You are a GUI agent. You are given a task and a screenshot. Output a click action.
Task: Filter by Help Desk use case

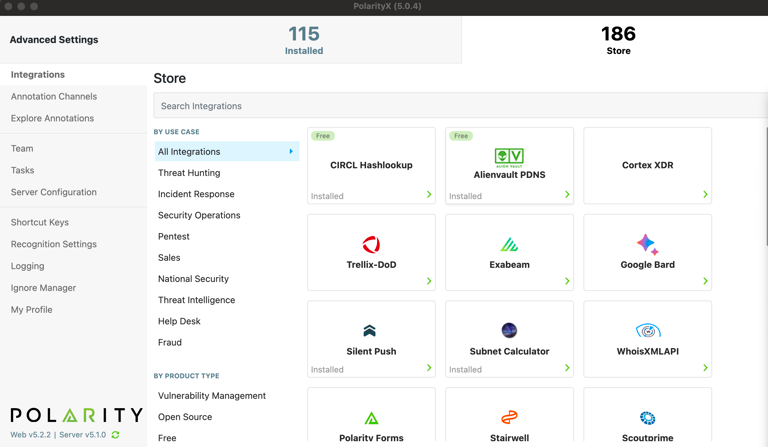179,321
